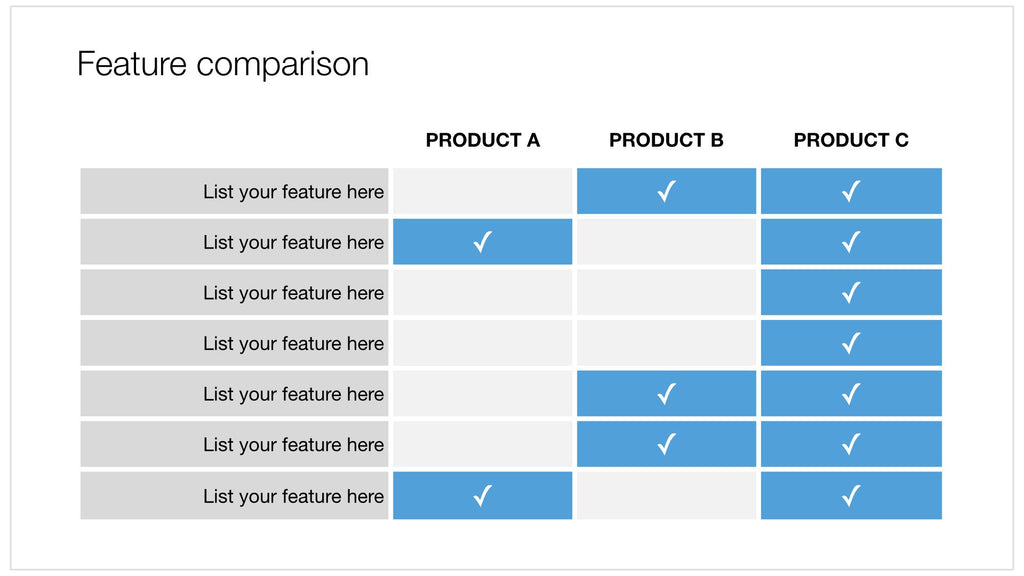
Task: Toggle empty Product A cell in first row
Action: click(482, 191)
